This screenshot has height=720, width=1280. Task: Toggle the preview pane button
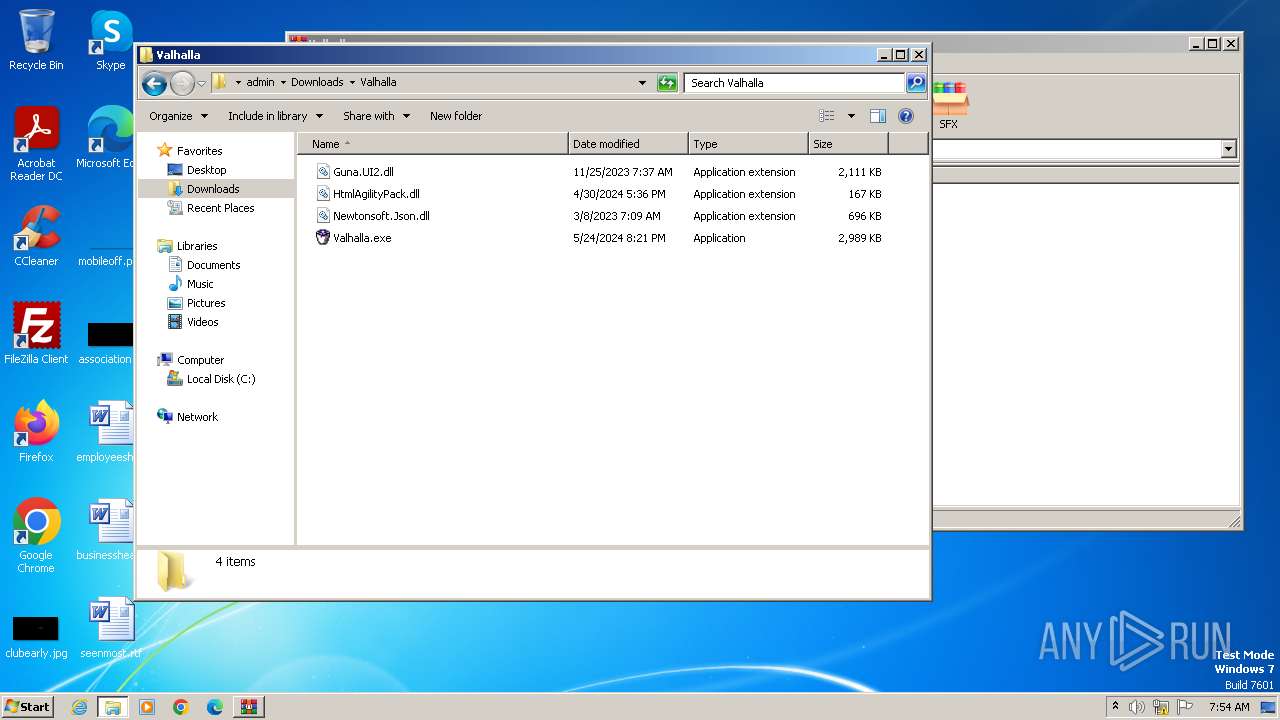(877, 116)
